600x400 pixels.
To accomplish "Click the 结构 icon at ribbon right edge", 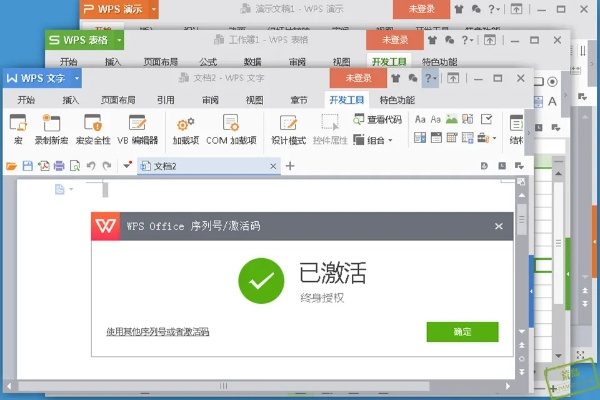I will pos(516,129).
